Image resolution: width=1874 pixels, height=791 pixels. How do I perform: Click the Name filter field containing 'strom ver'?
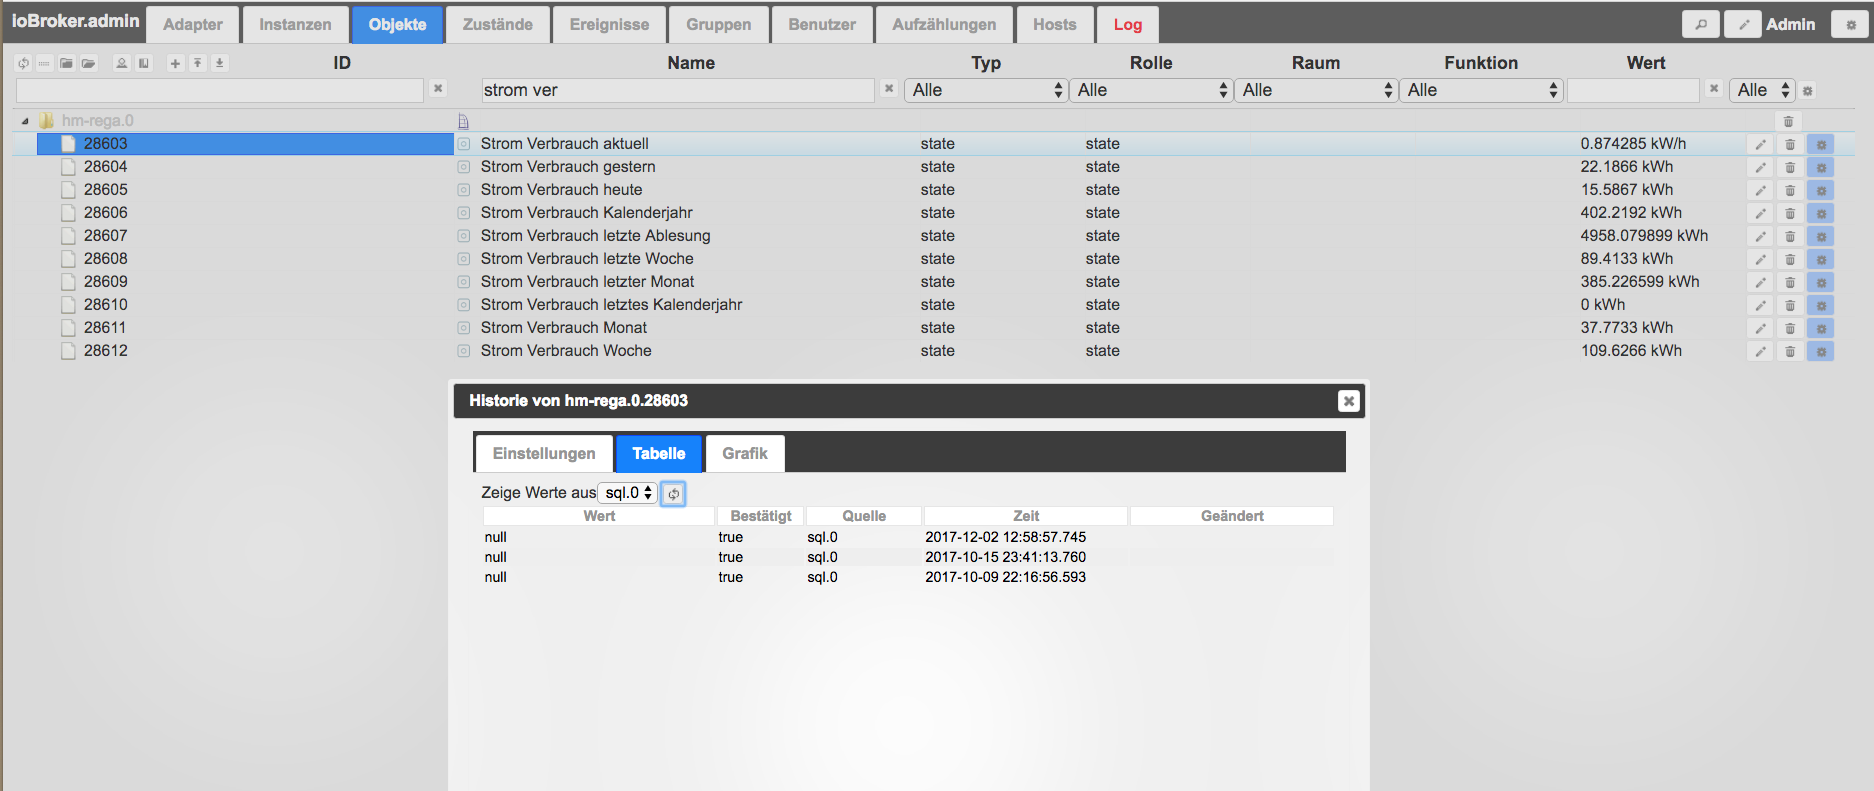[x=678, y=90]
